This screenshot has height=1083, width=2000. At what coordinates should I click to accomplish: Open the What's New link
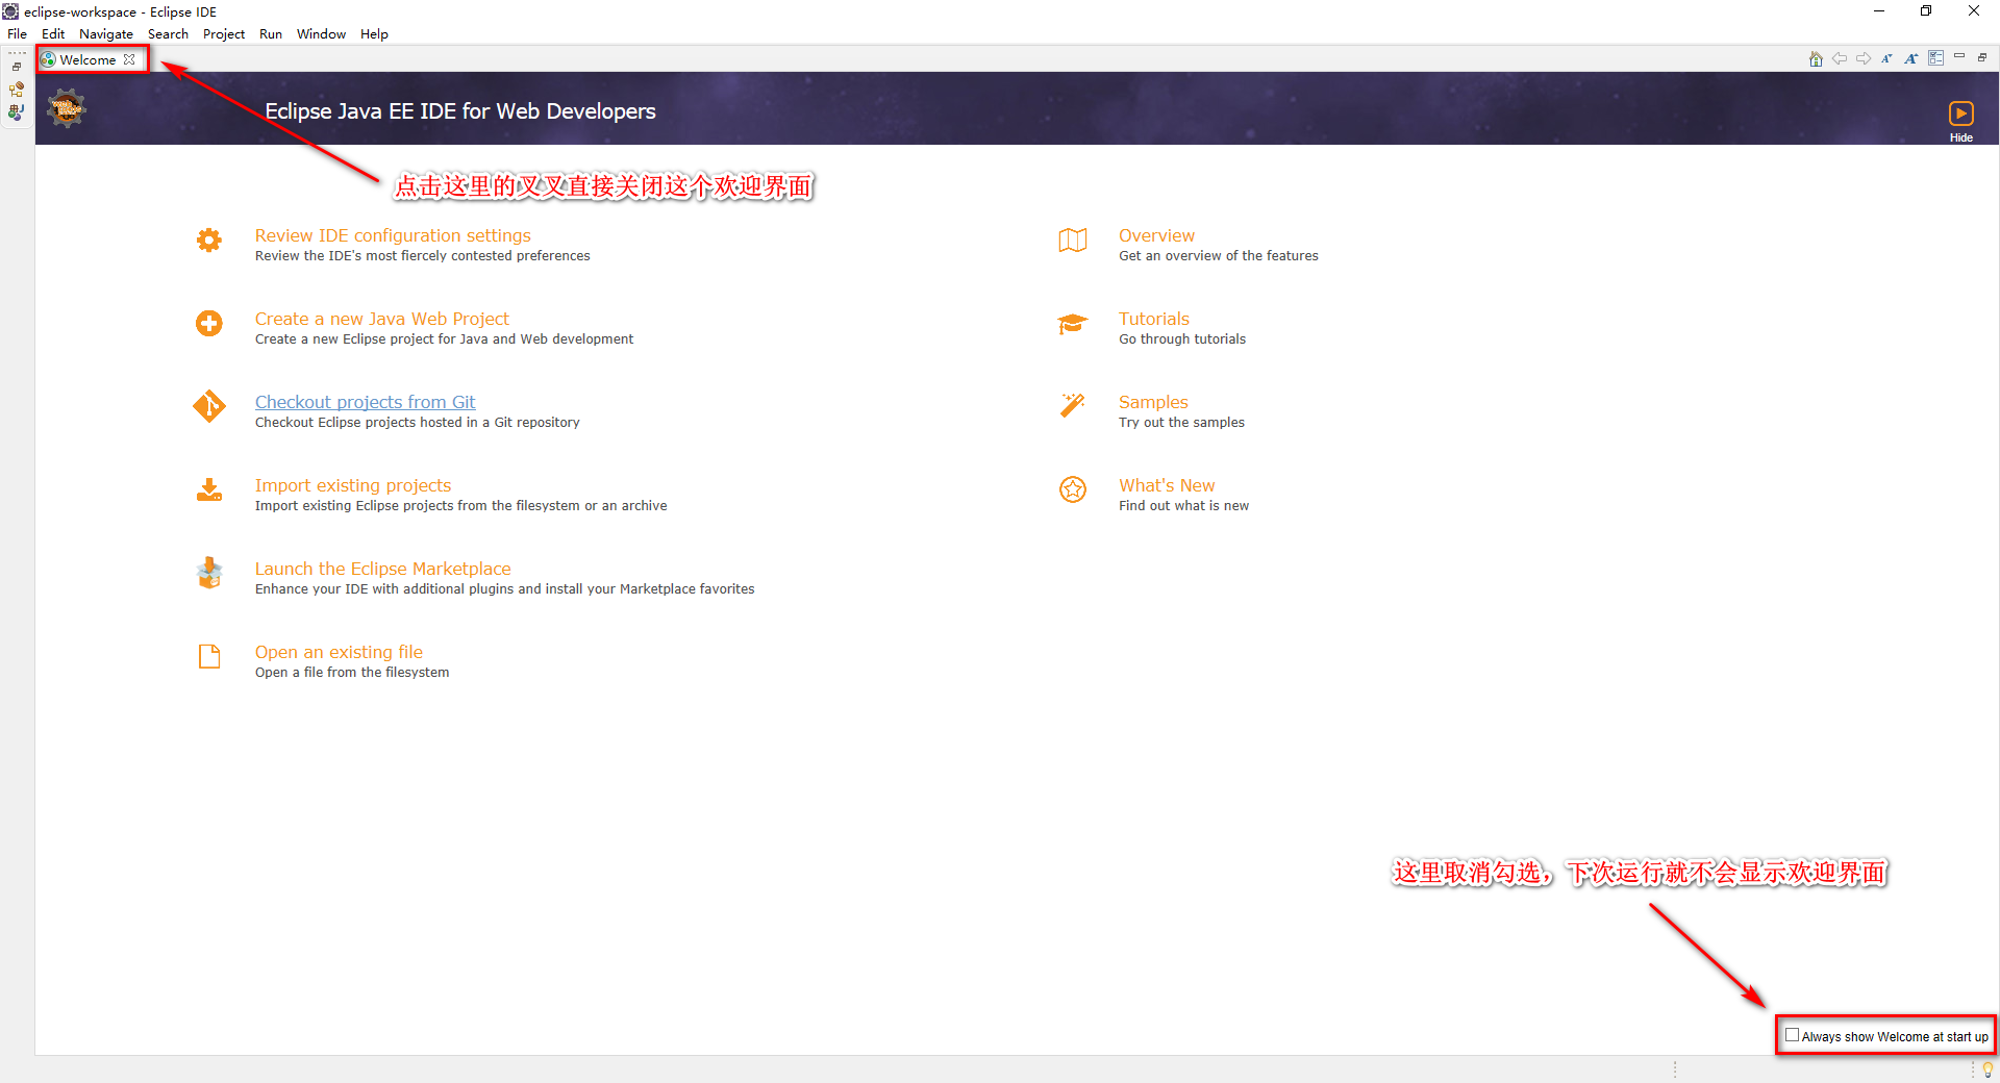coord(1167,485)
